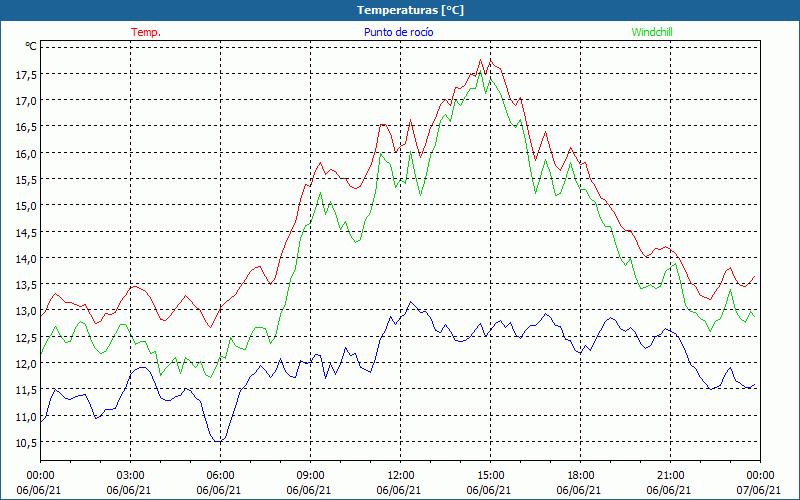Click the 15,5 y-axis value
Viewport: 800px width, 500px height.
[27, 180]
